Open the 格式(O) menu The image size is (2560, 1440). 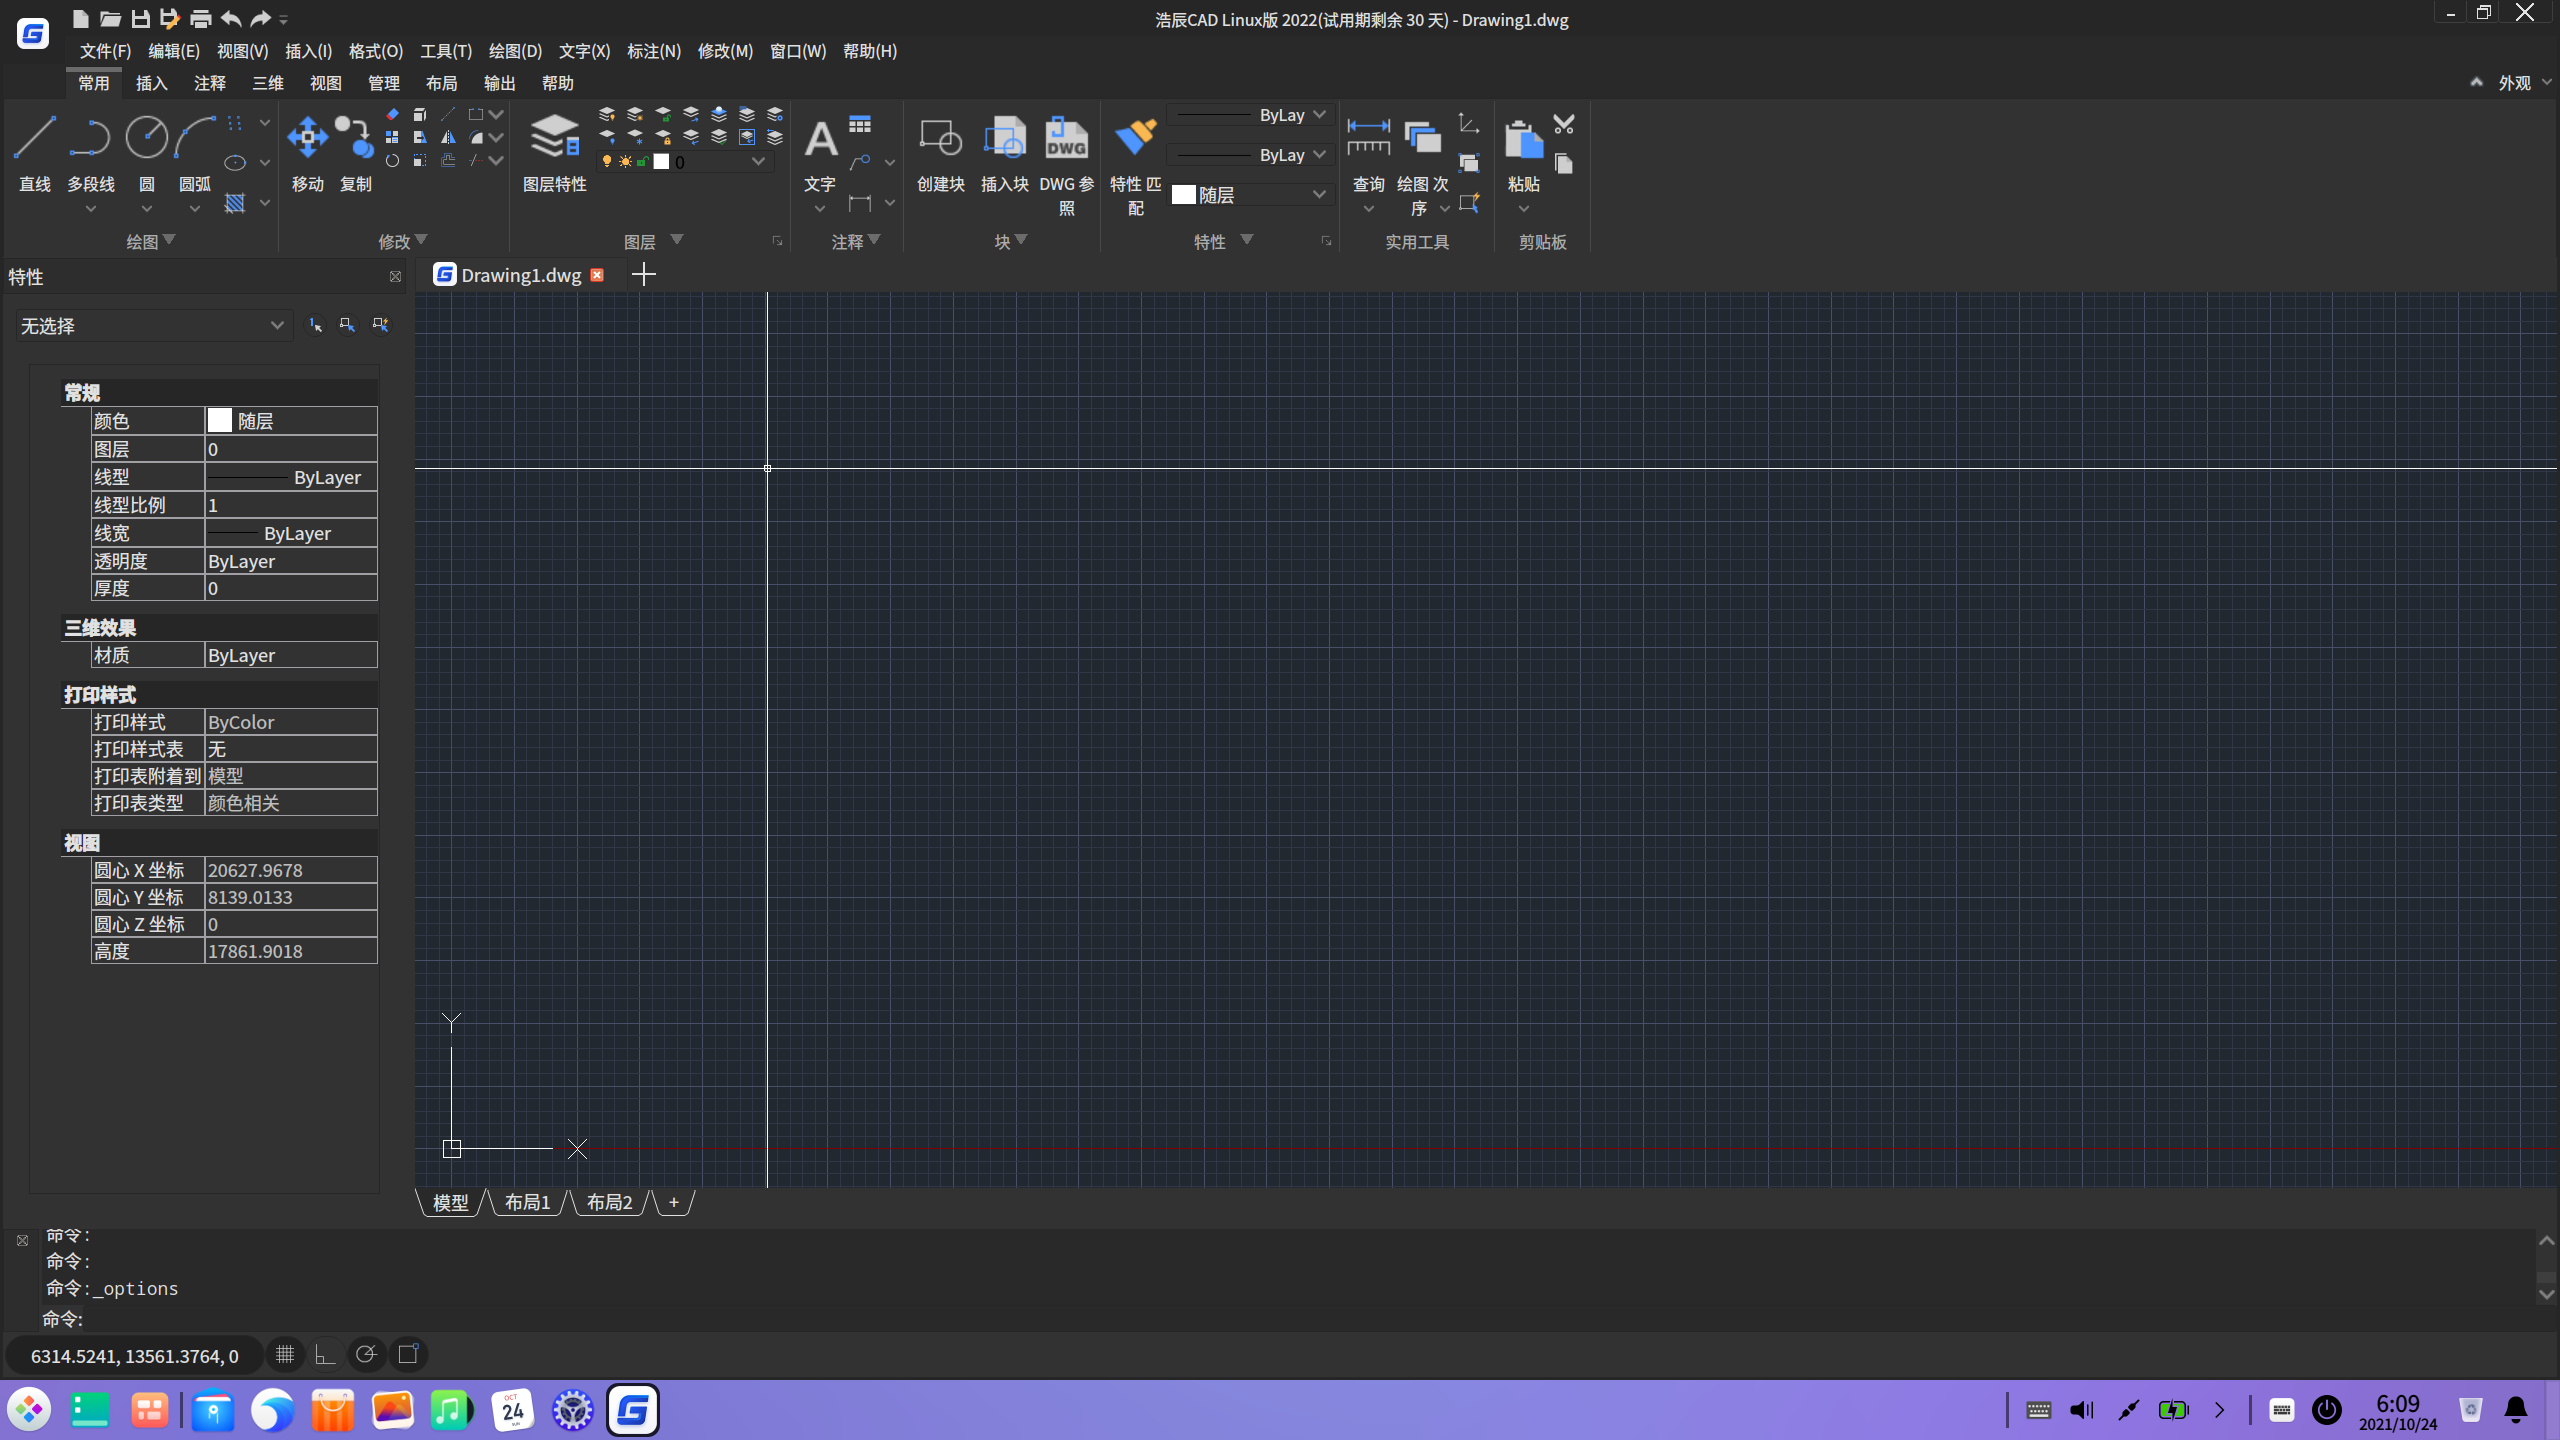tap(375, 51)
